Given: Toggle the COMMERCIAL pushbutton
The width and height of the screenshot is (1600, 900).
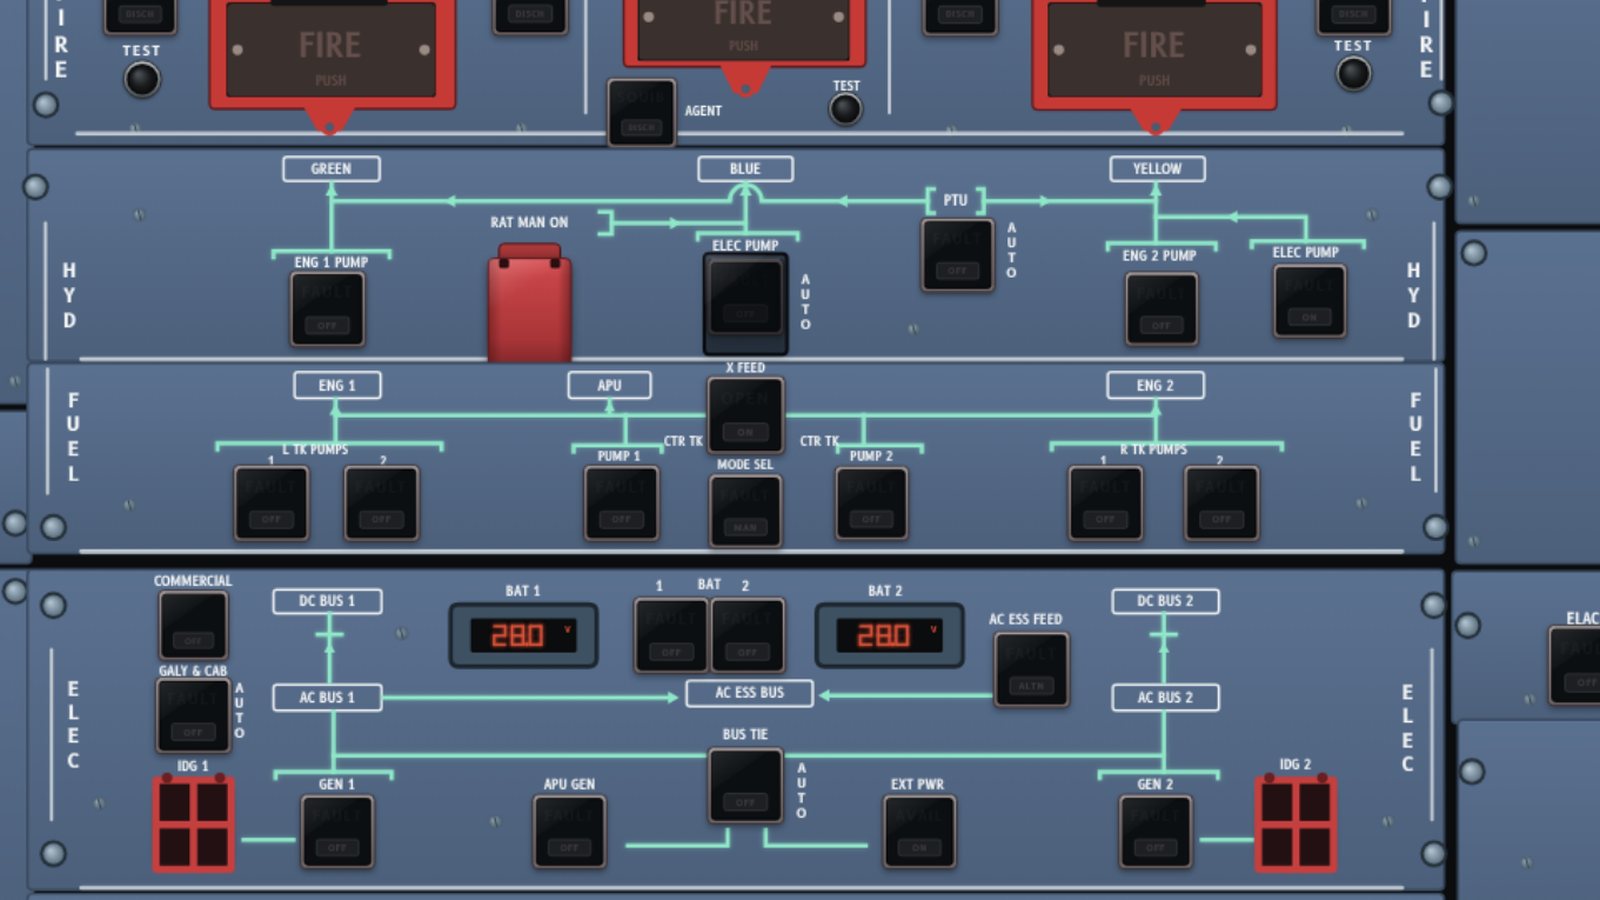Looking at the screenshot, I should click(193, 626).
